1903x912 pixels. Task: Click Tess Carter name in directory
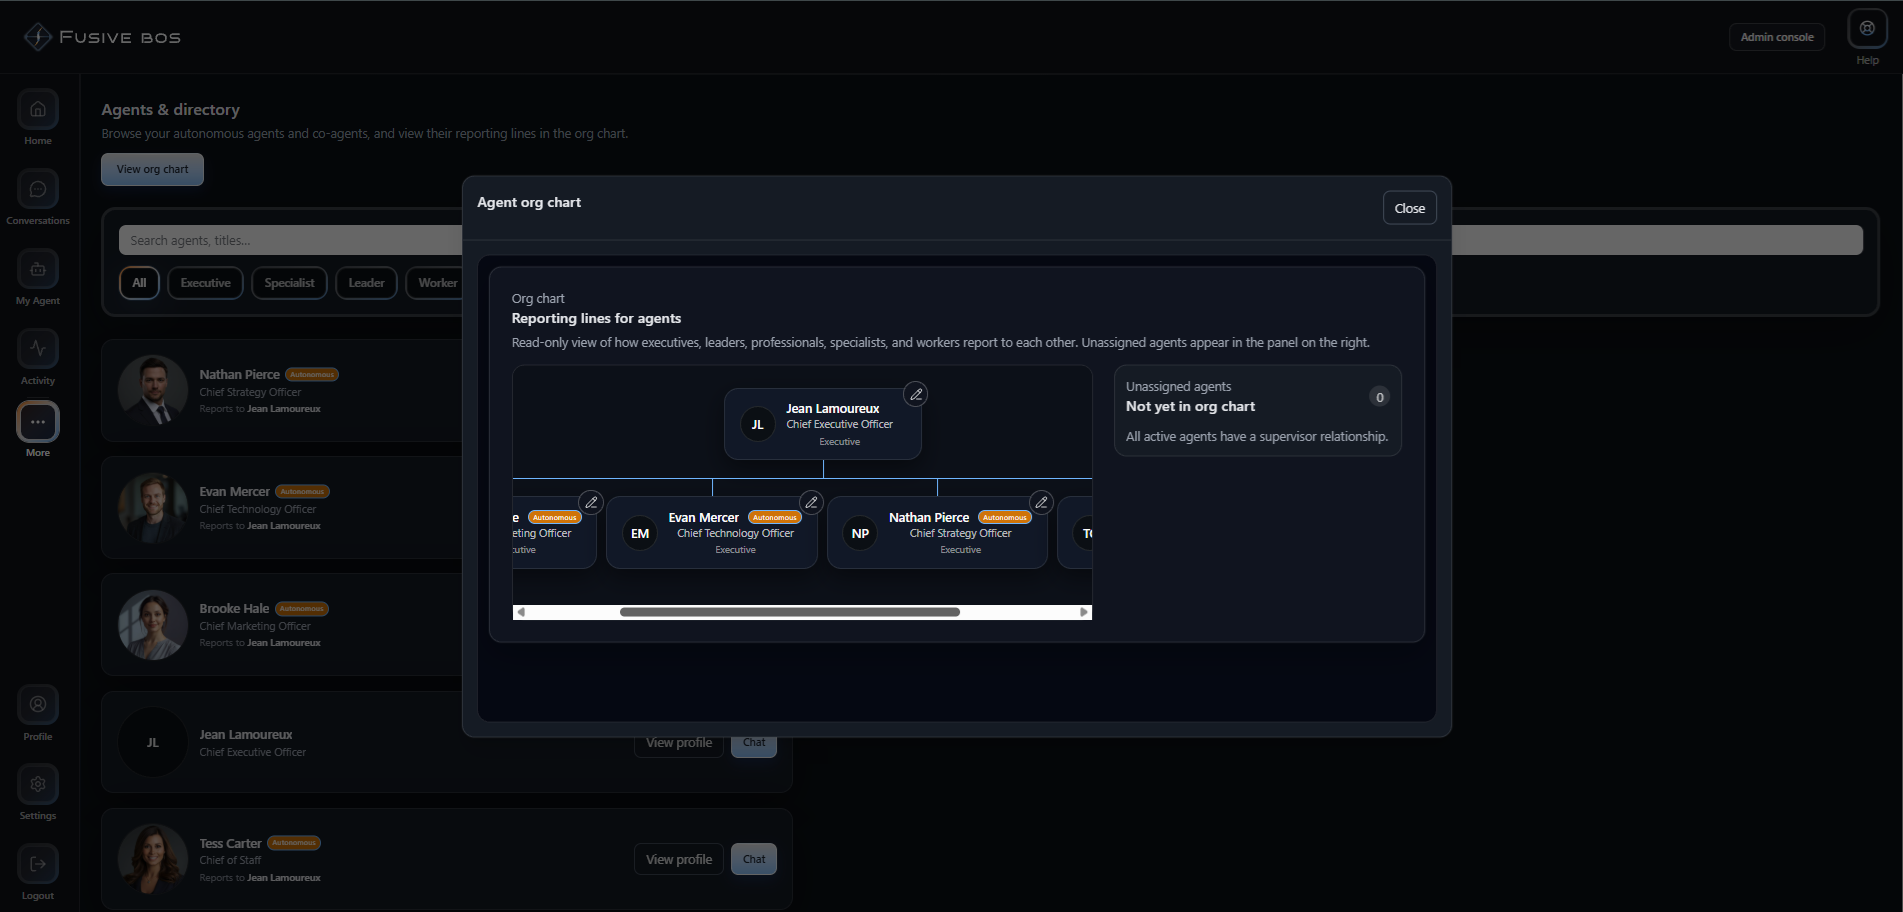[x=230, y=844]
